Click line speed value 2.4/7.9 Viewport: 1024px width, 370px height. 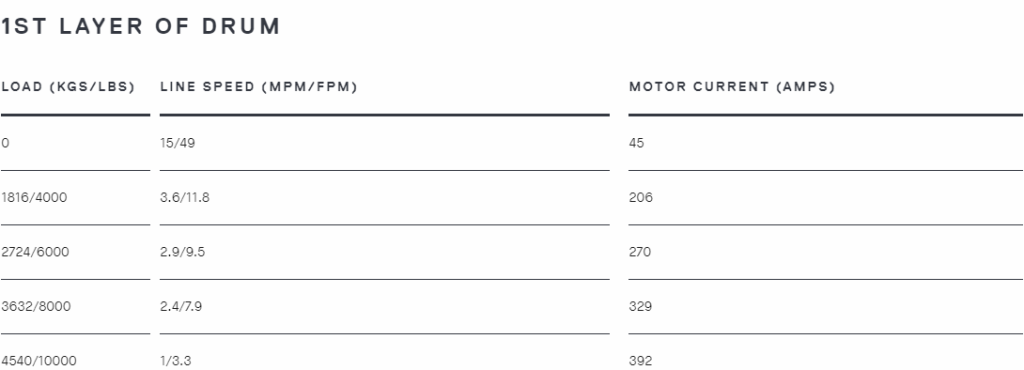pos(181,307)
